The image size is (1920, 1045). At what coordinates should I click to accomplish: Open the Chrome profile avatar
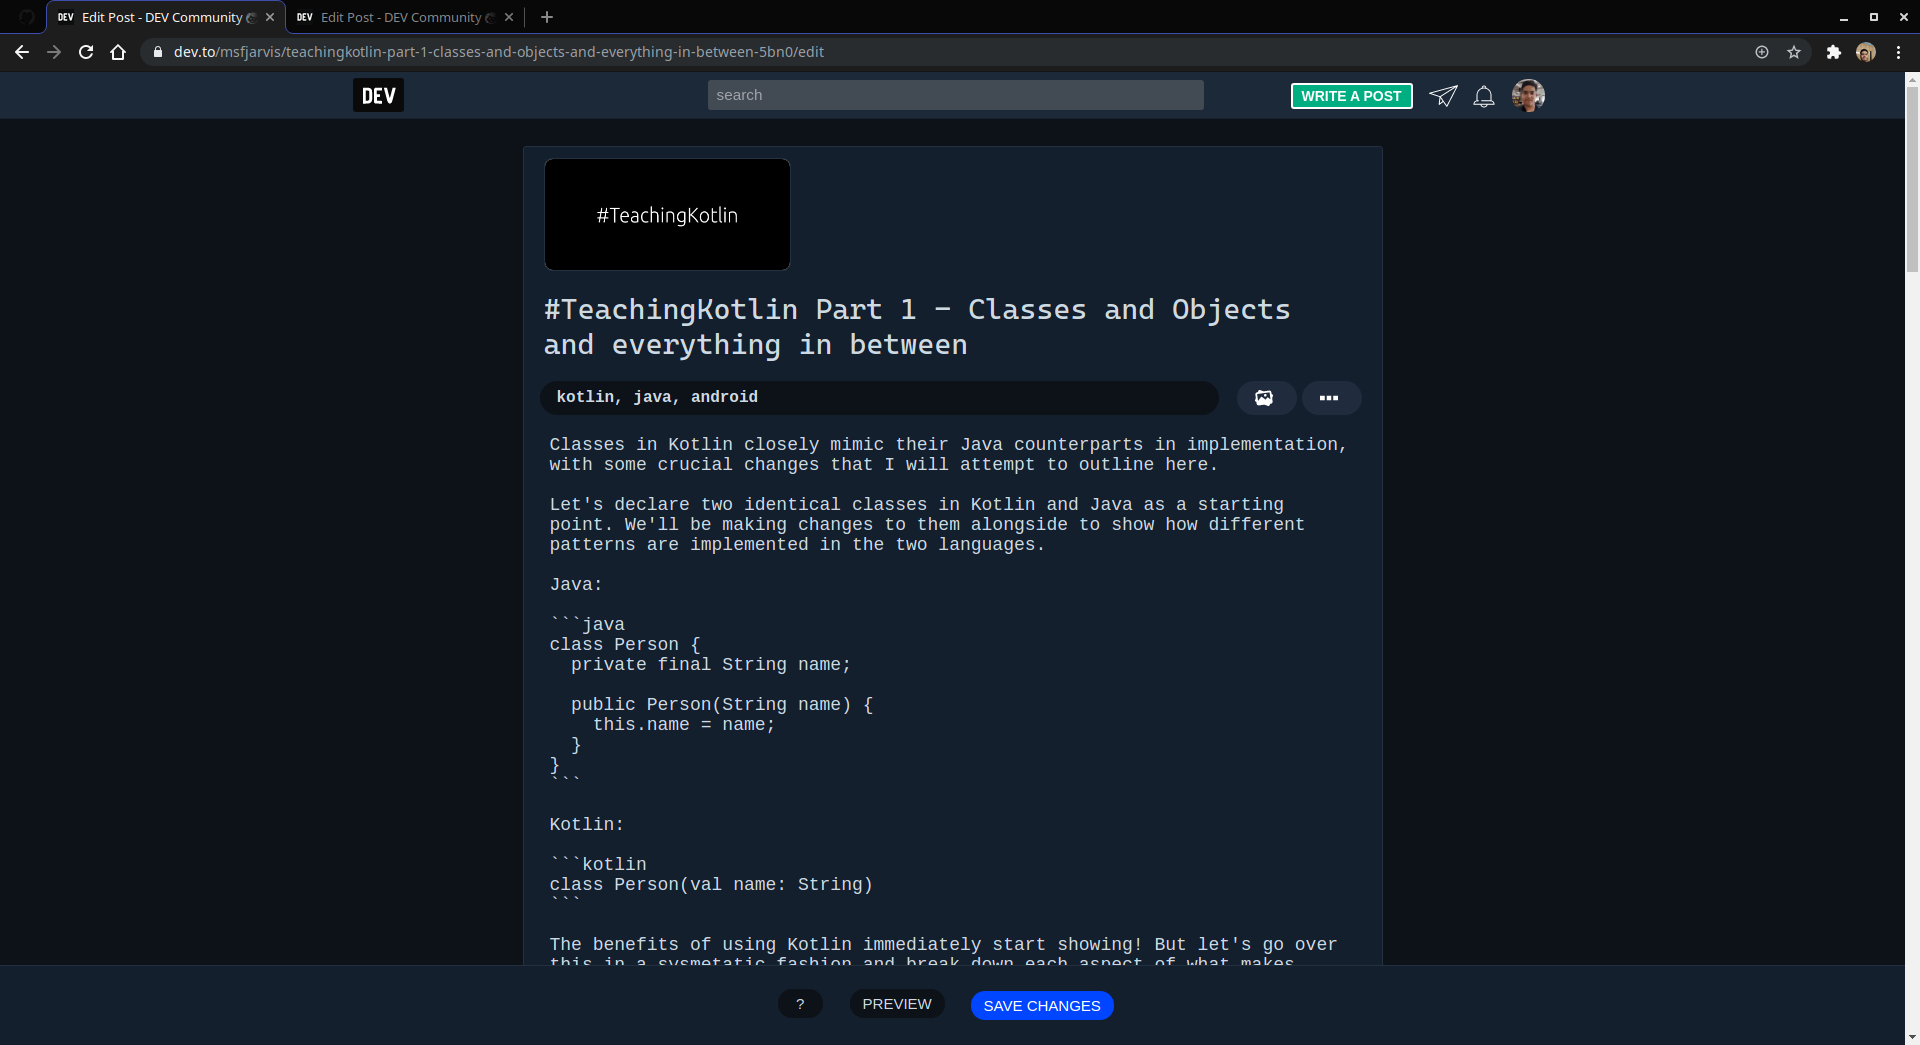point(1866,52)
